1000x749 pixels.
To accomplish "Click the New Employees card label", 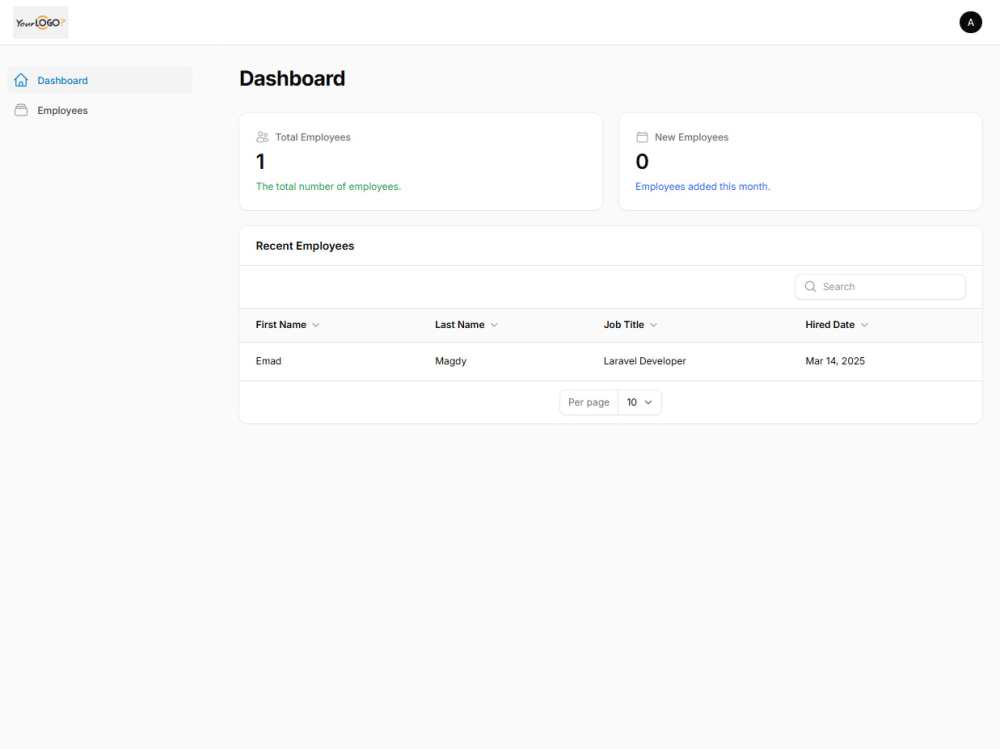I will click(x=691, y=137).
